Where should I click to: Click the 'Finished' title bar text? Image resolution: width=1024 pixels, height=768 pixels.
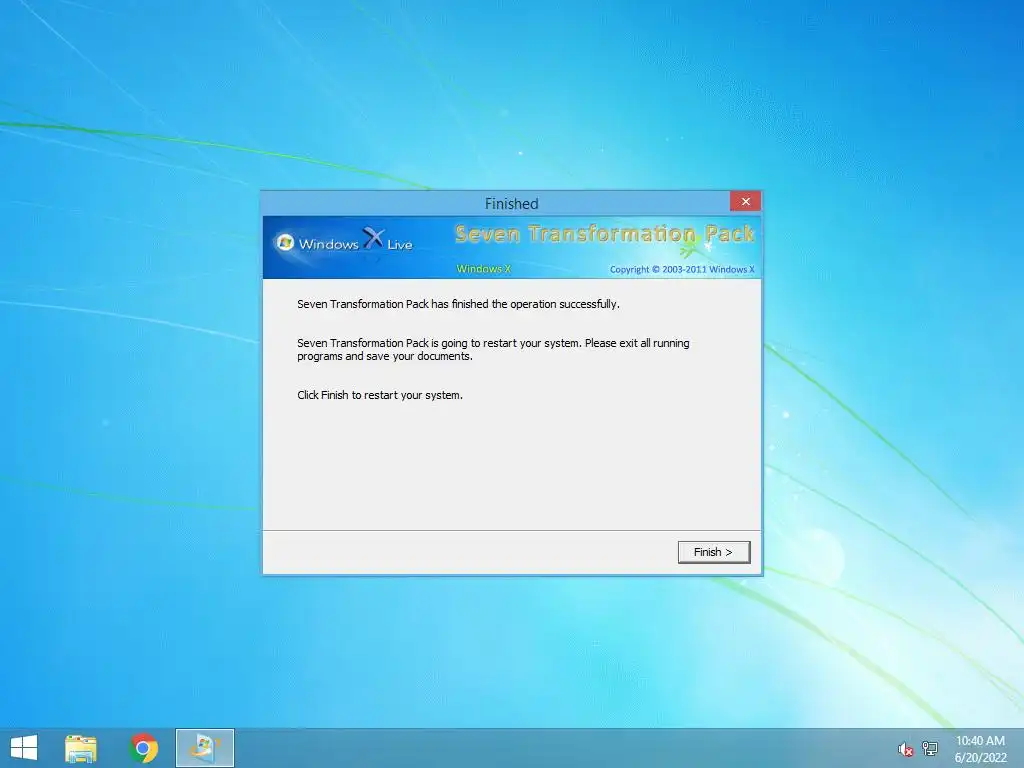(x=511, y=204)
